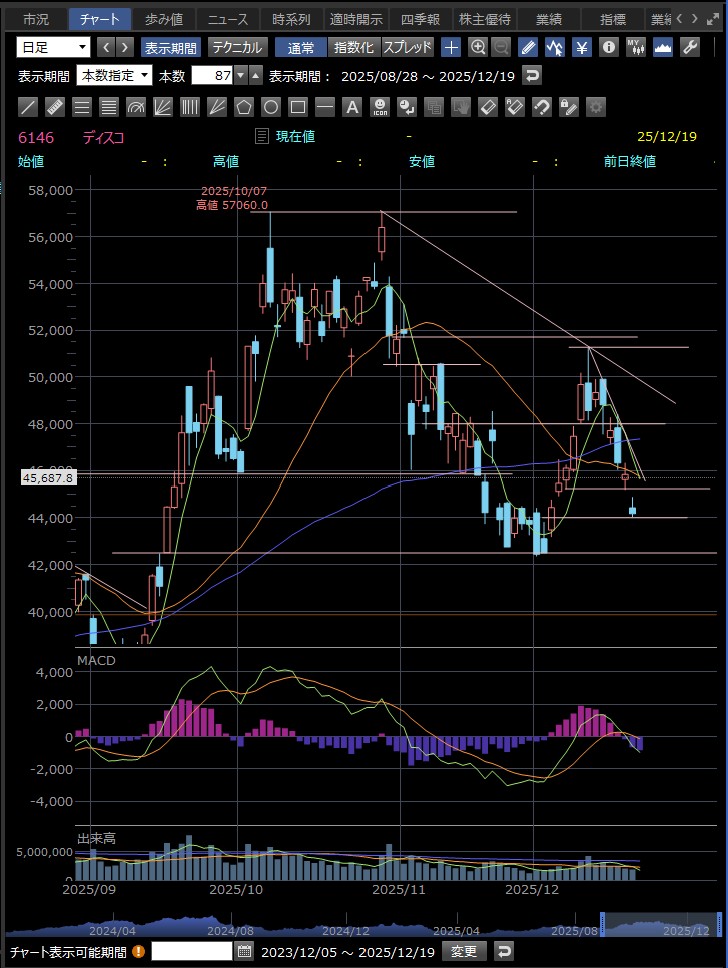Open the calendar date picker icon
Viewport: 728px width, 968px height.
point(245,951)
